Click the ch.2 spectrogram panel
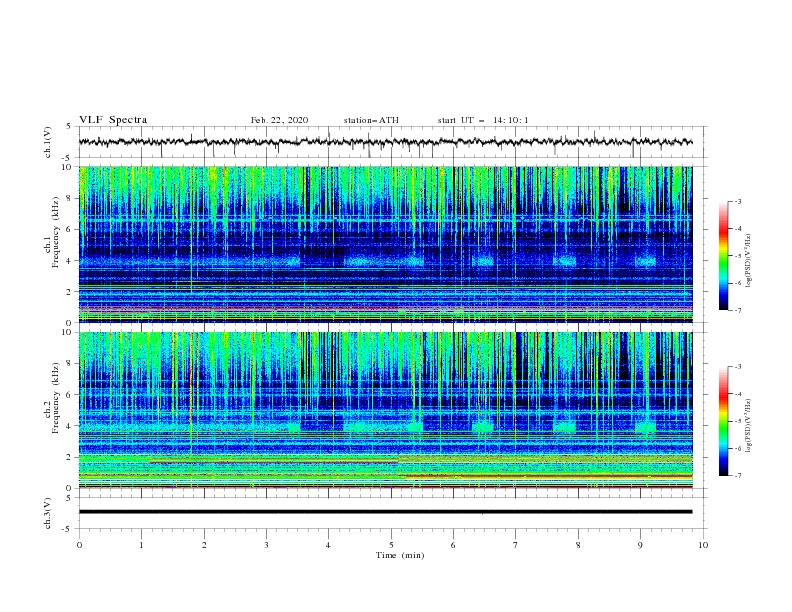This screenshot has width=792, height=612. coord(385,410)
